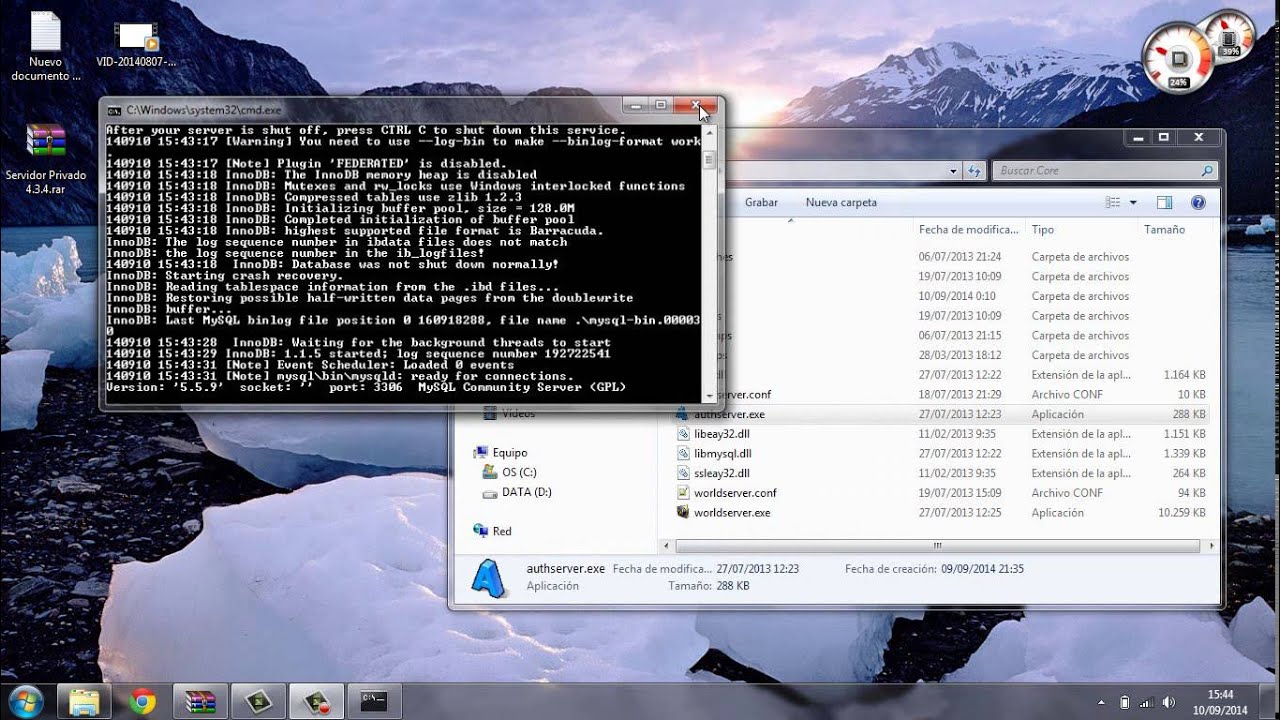
Task: Click the left arrow of horizontal scrollbar
Action: (665, 546)
